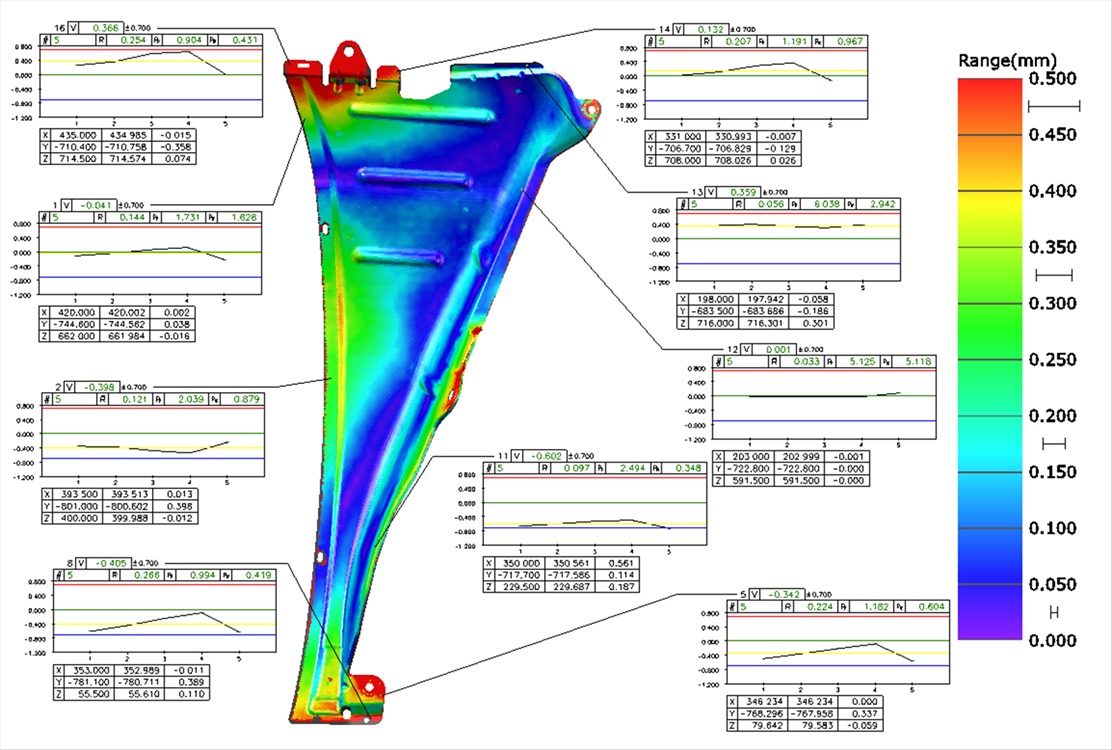Click the range bar icon below 0.200
1112x750 pixels.
pyautogui.click(x=1054, y=443)
